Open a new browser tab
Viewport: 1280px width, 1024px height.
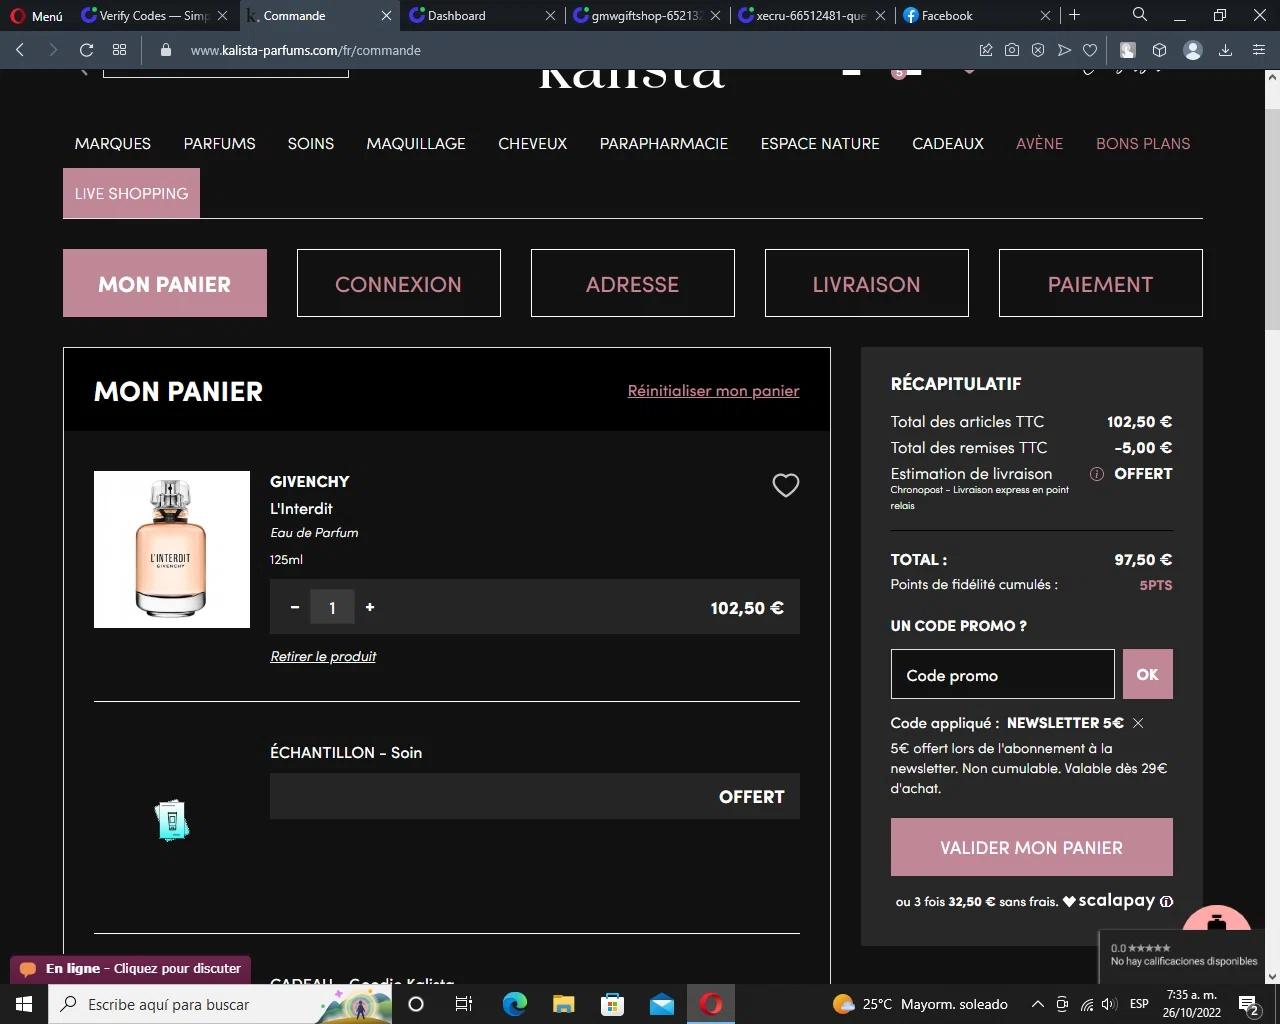click(x=1074, y=15)
